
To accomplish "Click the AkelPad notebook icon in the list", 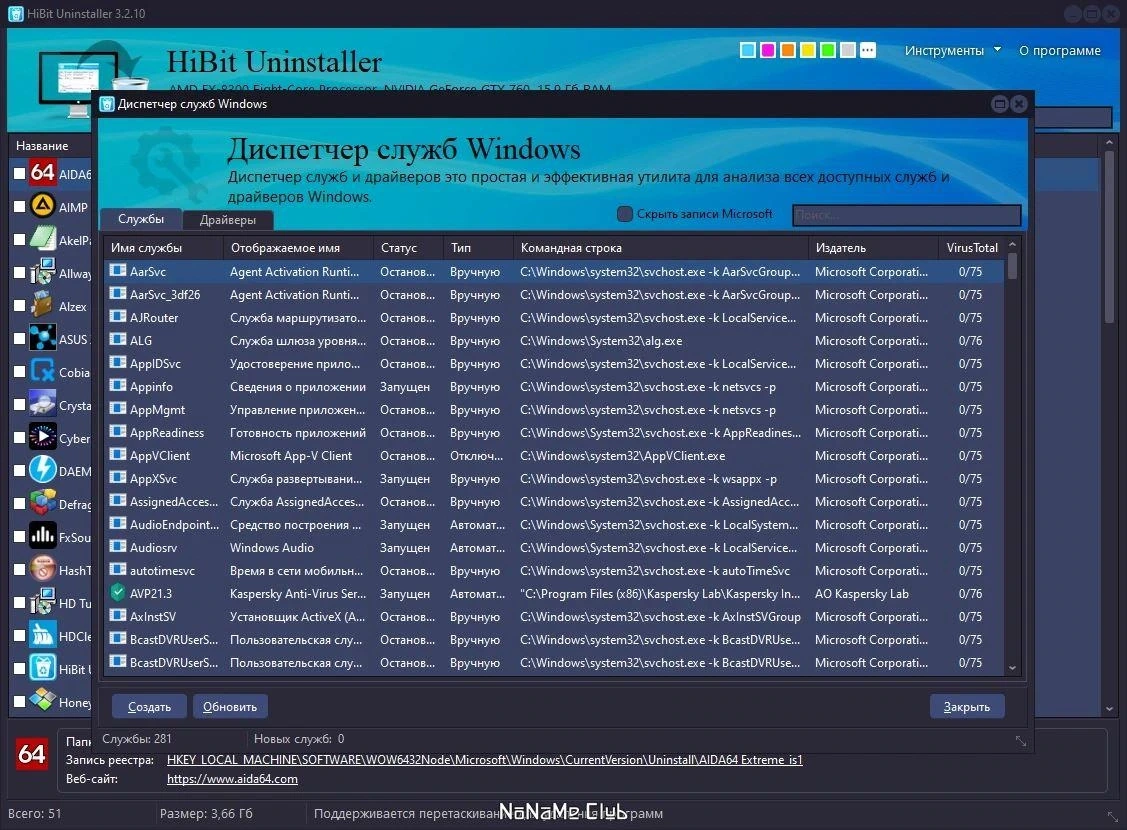I will (42, 239).
